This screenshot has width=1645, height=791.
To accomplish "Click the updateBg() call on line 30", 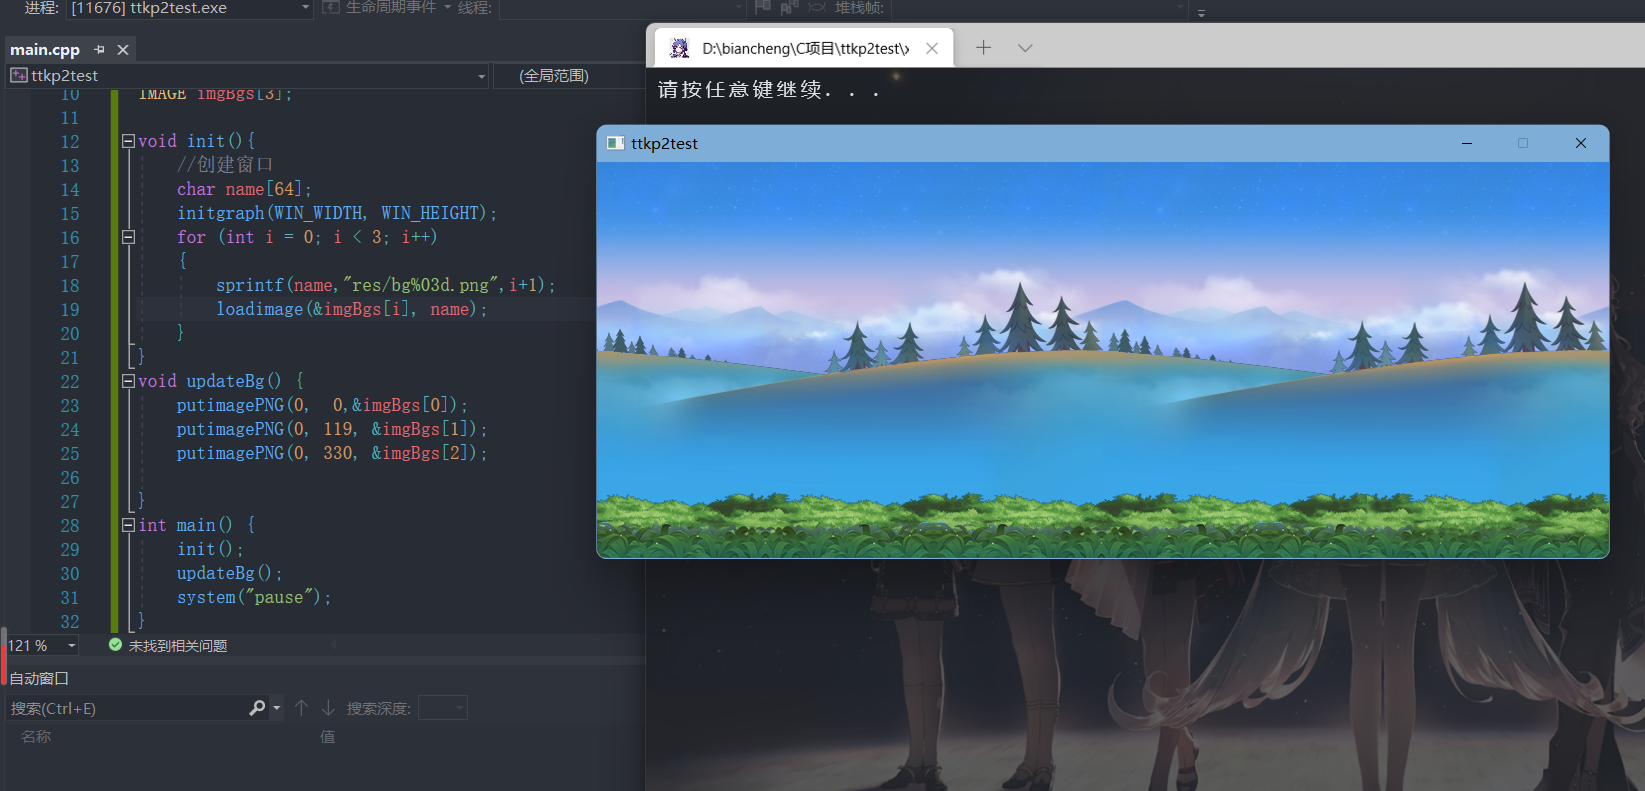I will pos(230,573).
